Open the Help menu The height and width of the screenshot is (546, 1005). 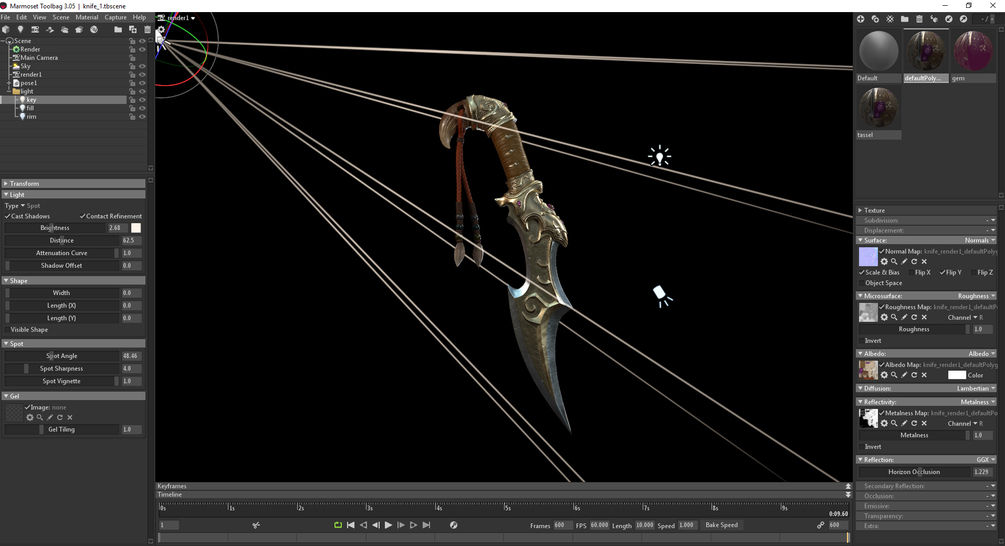pyautogui.click(x=139, y=17)
